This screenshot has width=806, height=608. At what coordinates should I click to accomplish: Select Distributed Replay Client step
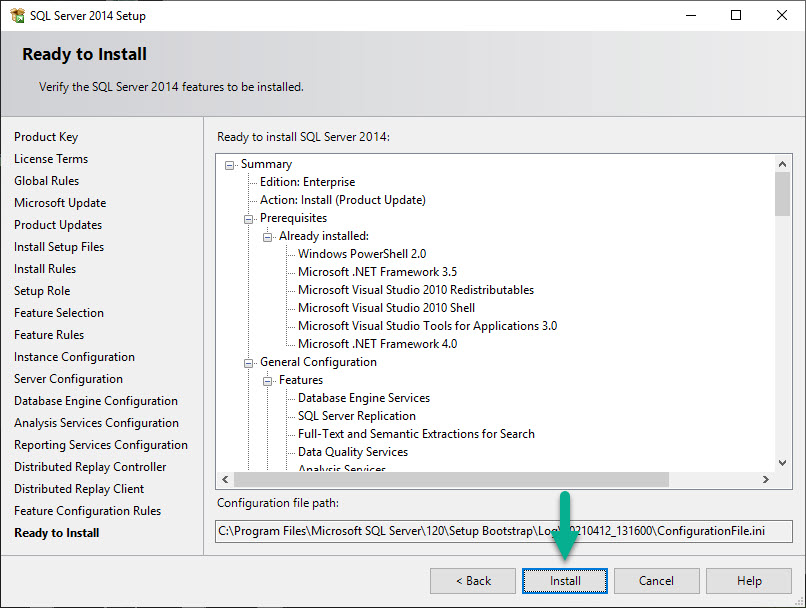click(79, 489)
